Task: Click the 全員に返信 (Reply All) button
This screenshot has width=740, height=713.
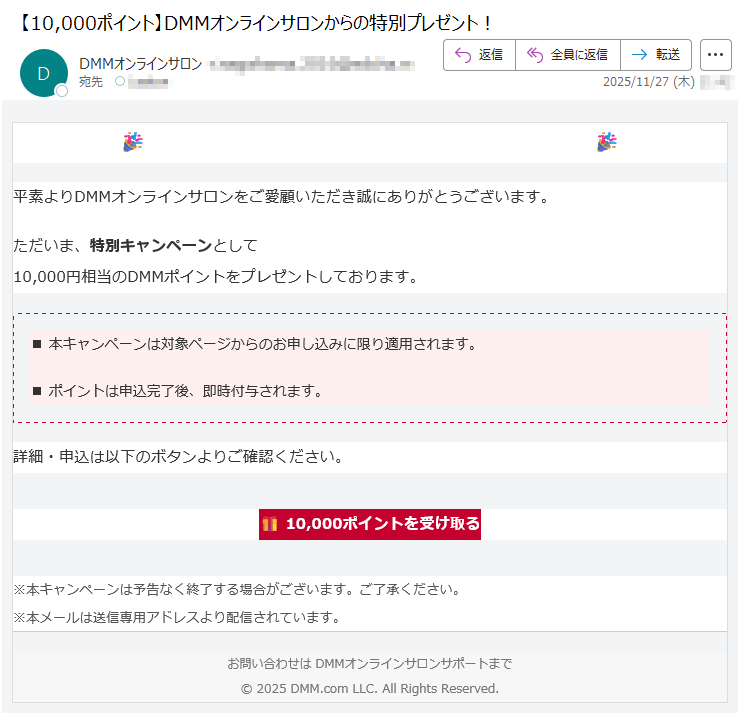Action: click(567, 55)
